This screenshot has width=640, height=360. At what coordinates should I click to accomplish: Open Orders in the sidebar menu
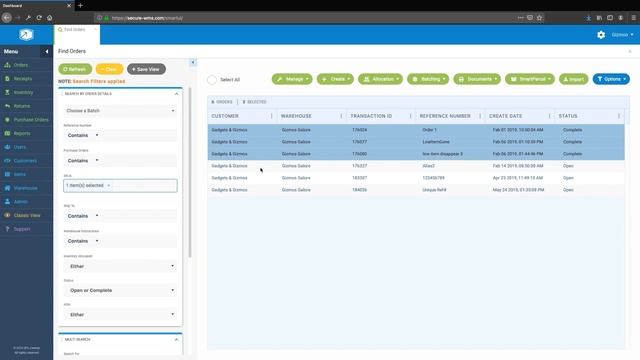20,65
